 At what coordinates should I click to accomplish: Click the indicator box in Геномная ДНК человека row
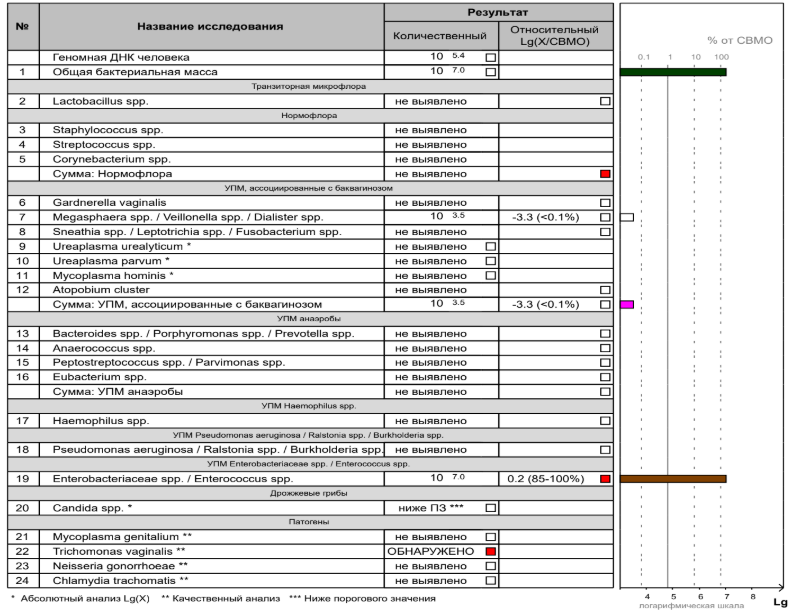pyautogui.click(x=491, y=57)
